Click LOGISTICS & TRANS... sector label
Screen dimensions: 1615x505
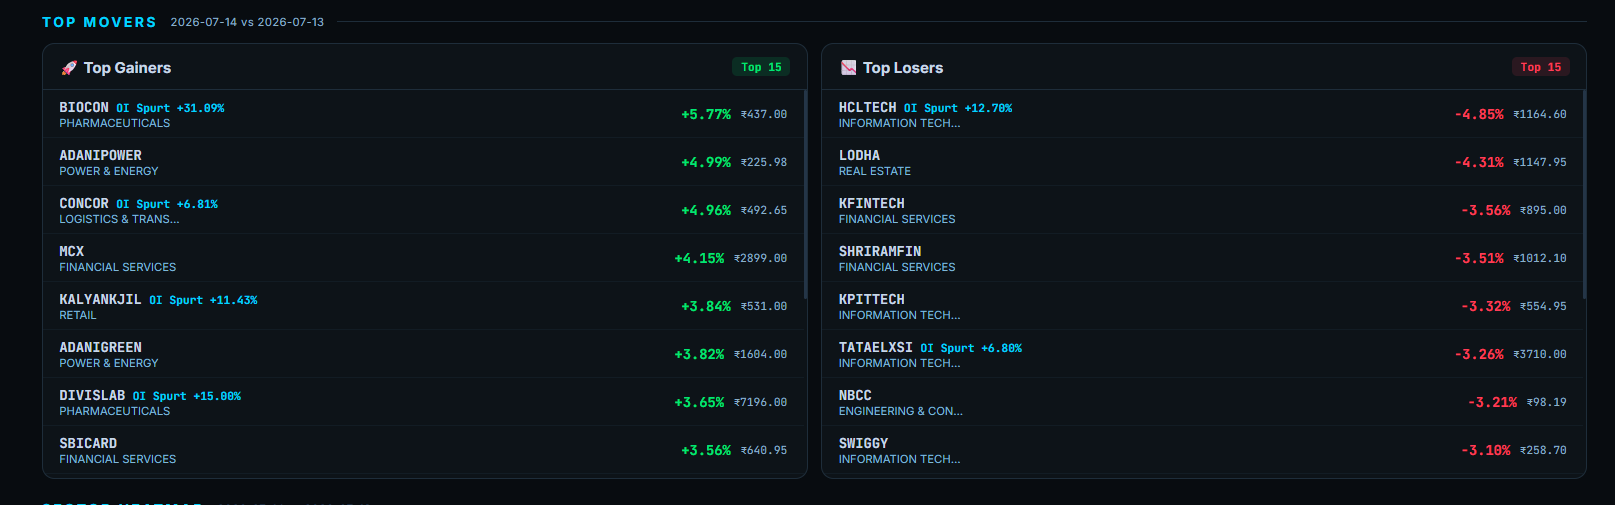click(119, 220)
